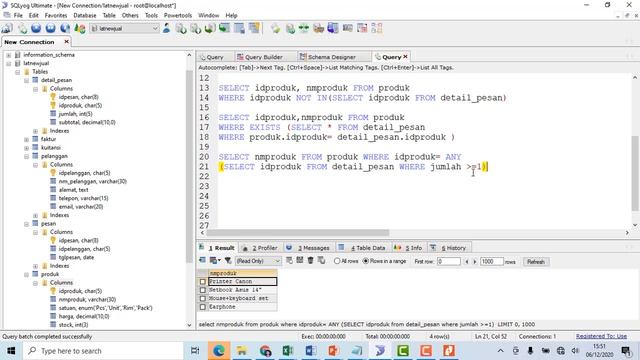This screenshot has width=640, height=360.
Task: Click the delete row trash icon
Action: [x=311, y=260]
